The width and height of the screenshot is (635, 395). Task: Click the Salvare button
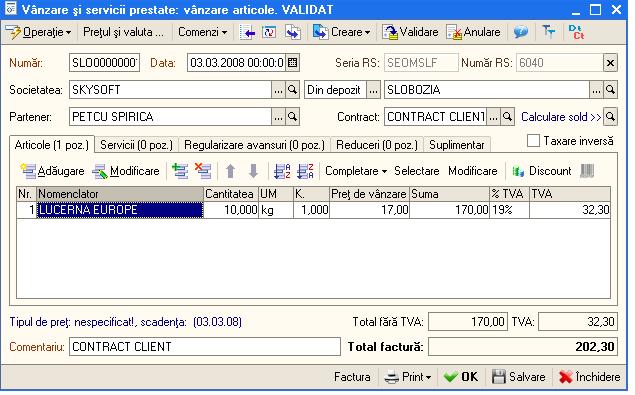coord(518,377)
